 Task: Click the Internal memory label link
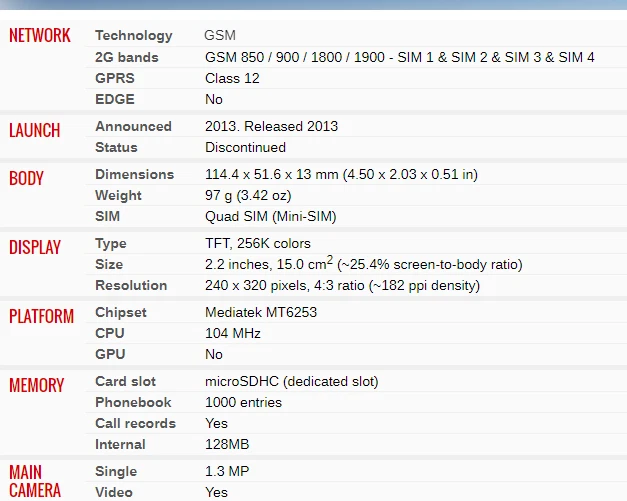(120, 444)
